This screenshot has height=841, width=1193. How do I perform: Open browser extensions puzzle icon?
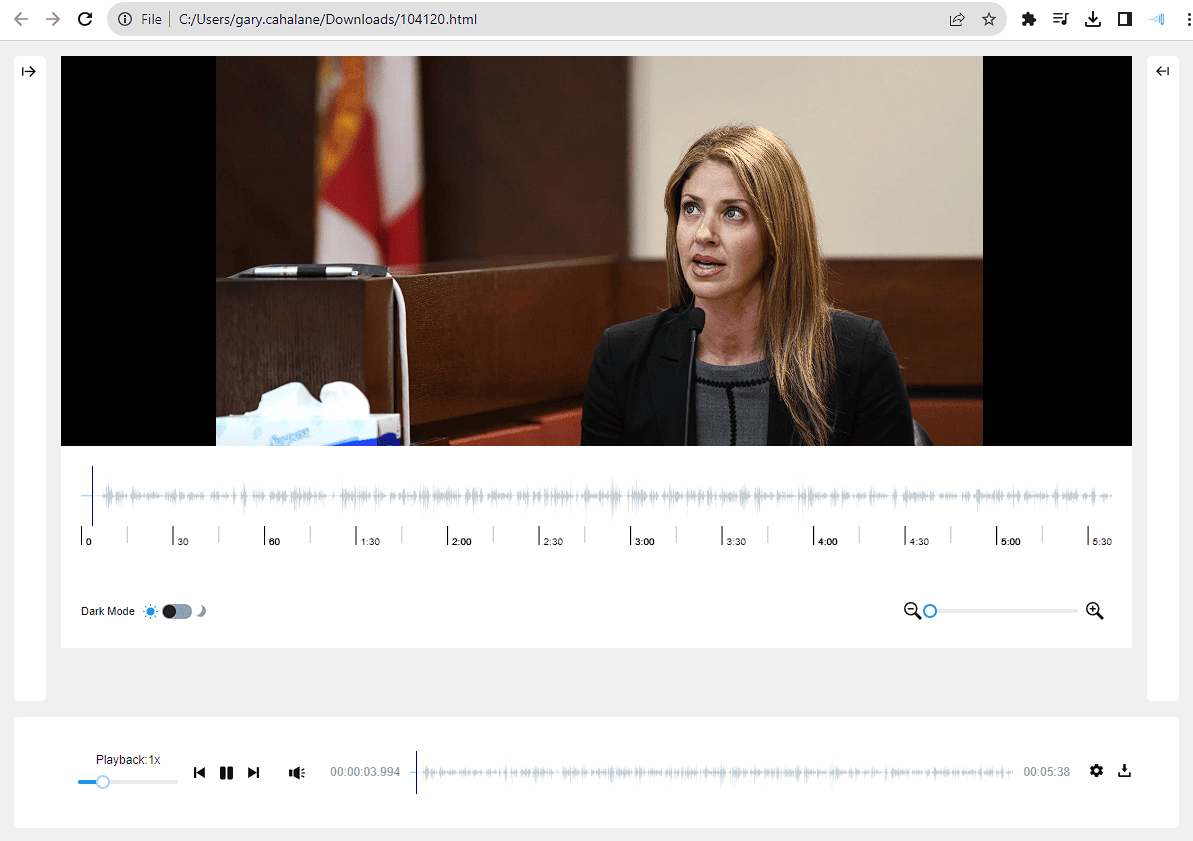tap(1029, 19)
